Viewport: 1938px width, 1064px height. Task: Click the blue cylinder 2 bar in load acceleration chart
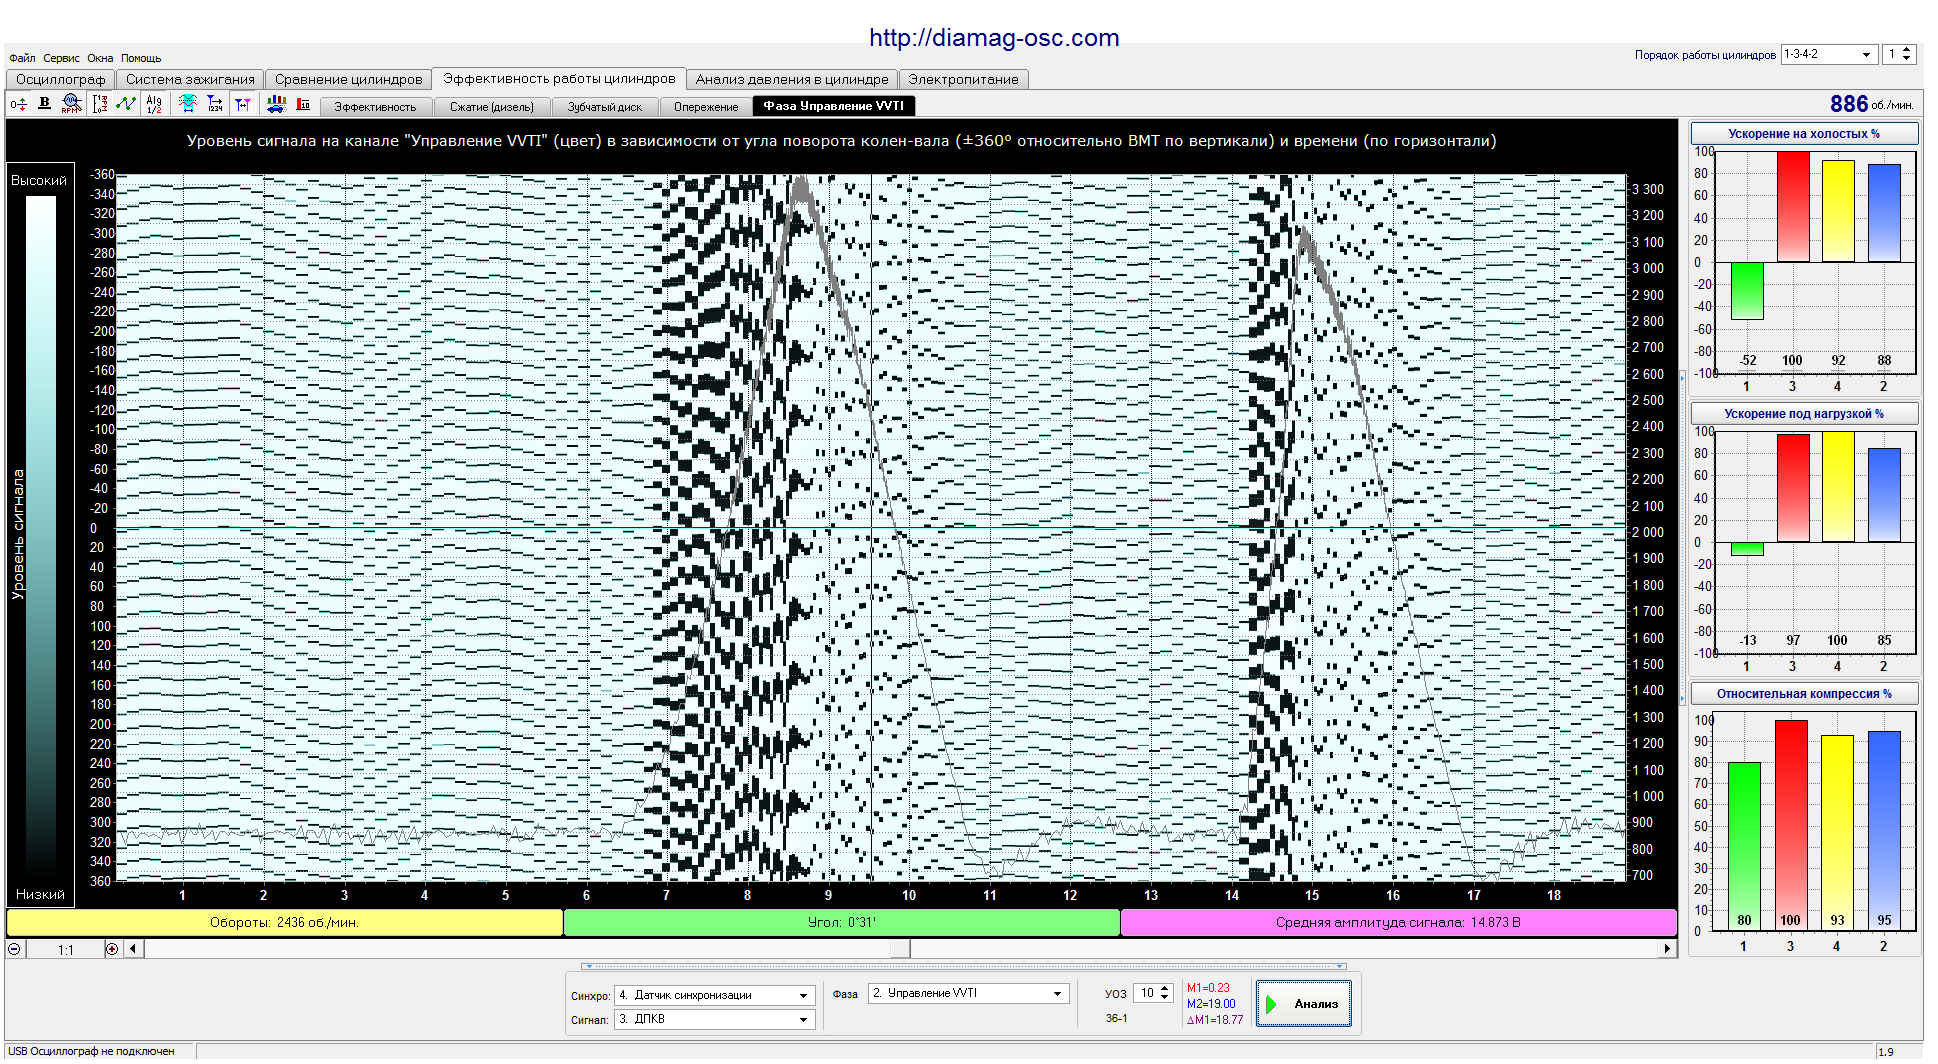(x=1884, y=495)
